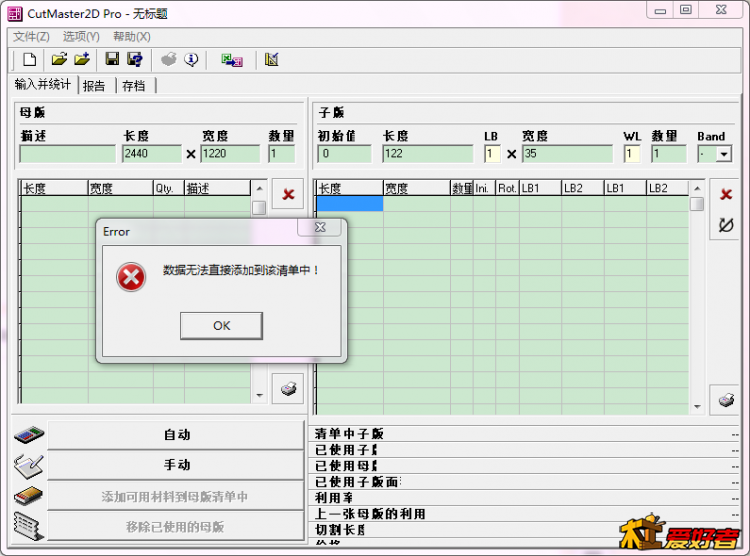This screenshot has width=750, height=556.
Task: Click the 上一张母版的利用 statistics row
Action: 526,514
